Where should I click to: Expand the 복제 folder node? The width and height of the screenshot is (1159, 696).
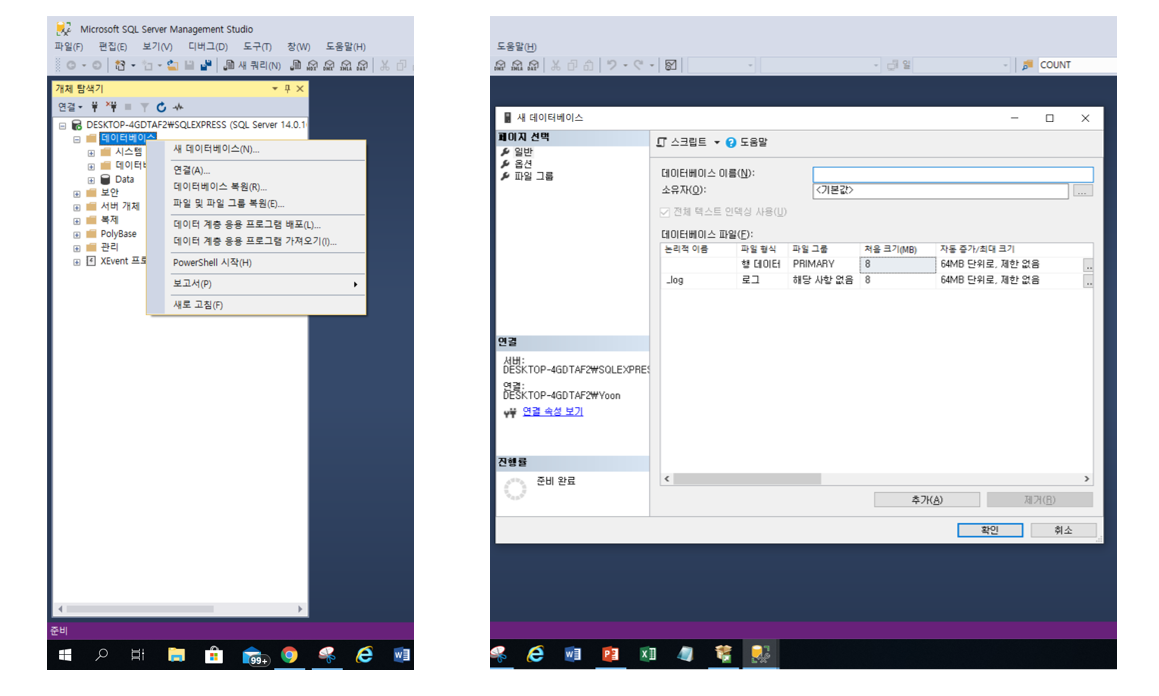[77, 220]
